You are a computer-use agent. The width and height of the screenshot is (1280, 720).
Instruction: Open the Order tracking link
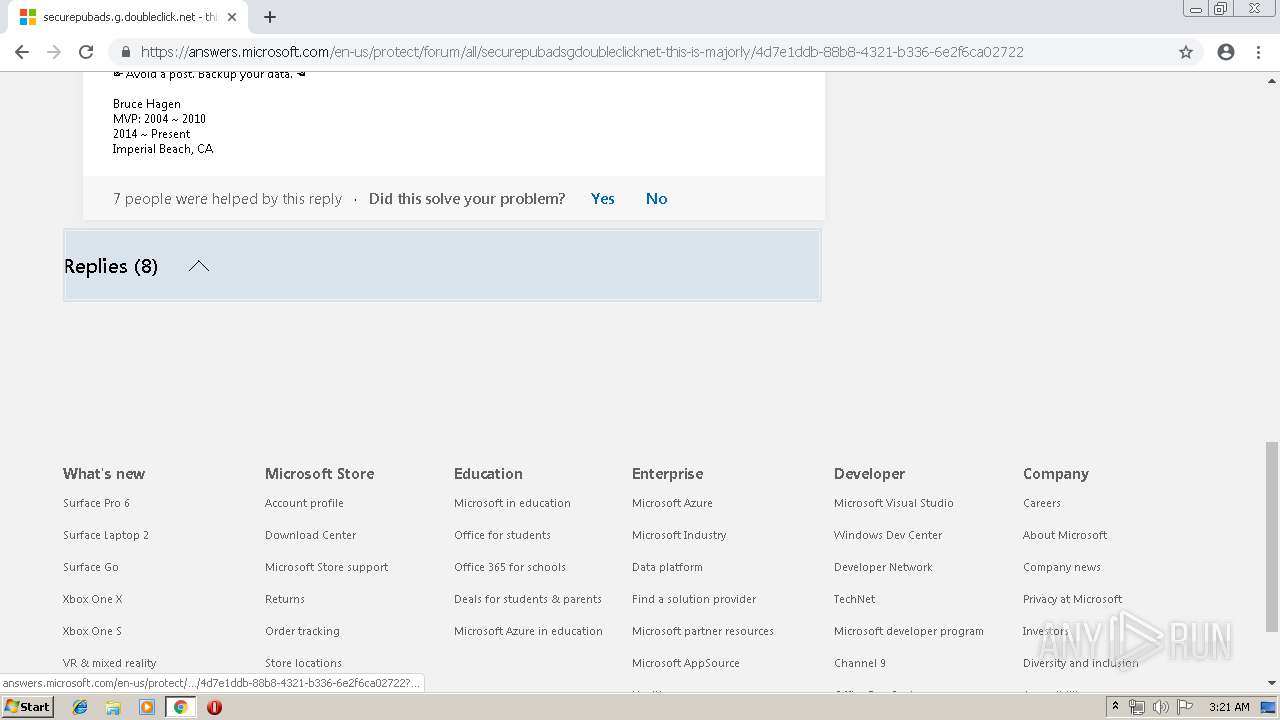(x=303, y=631)
